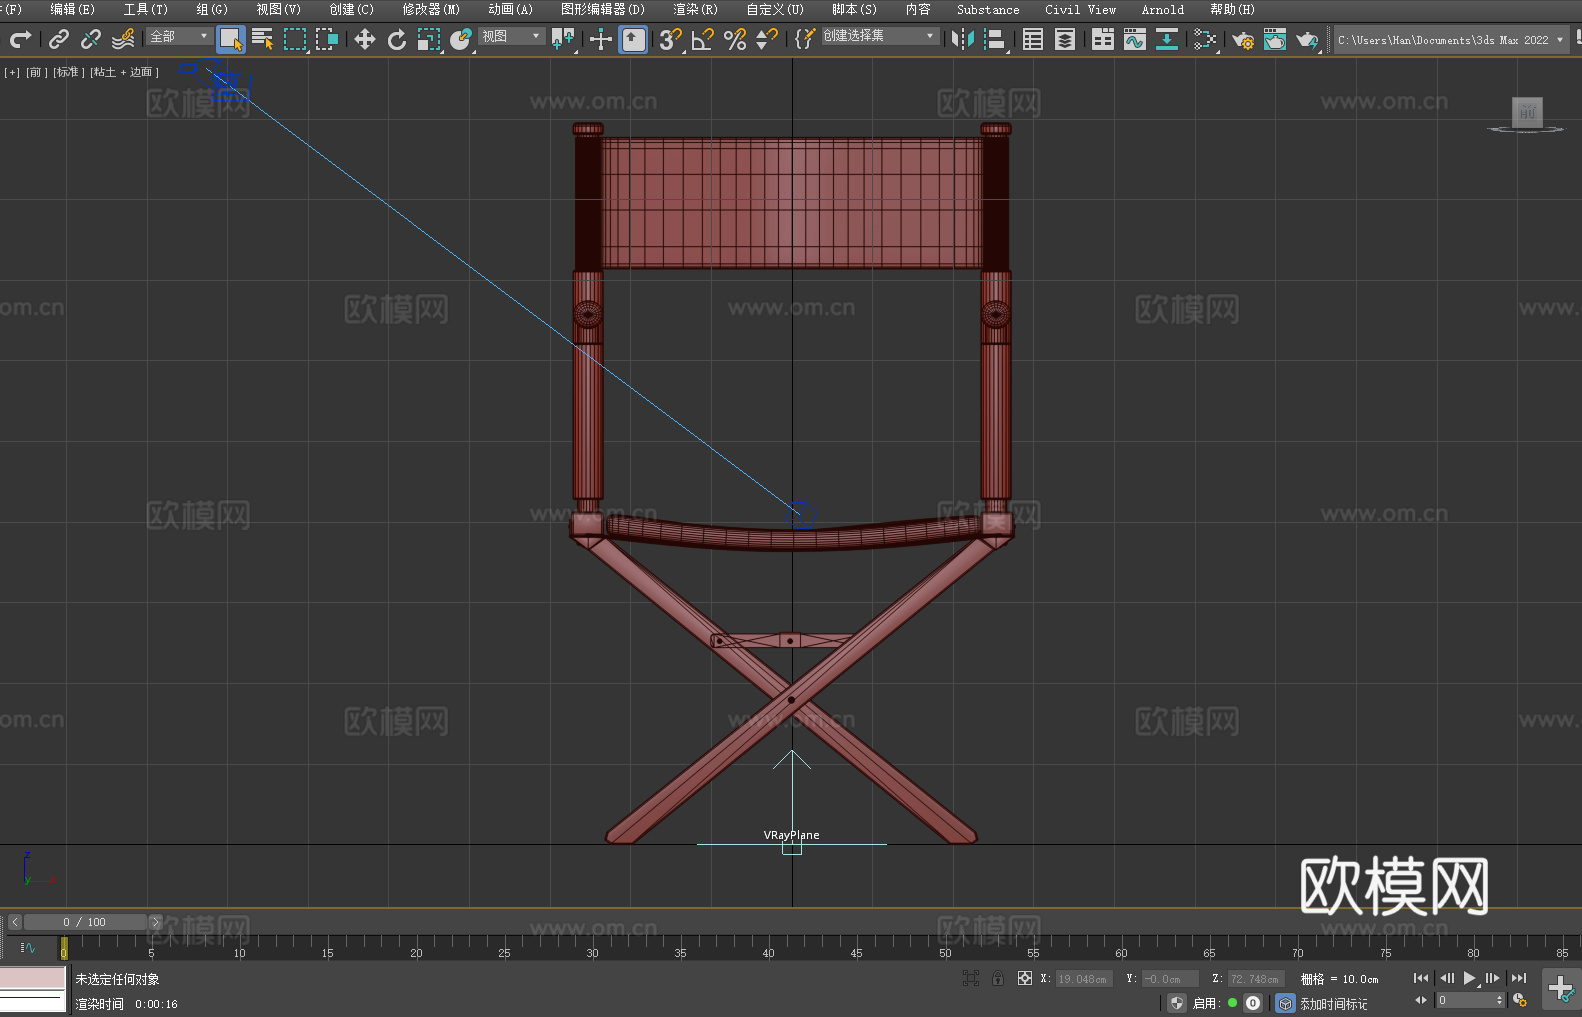Toggle Angle Snap
The width and height of the screenshot is (1582, 1017).
[703, 39]
